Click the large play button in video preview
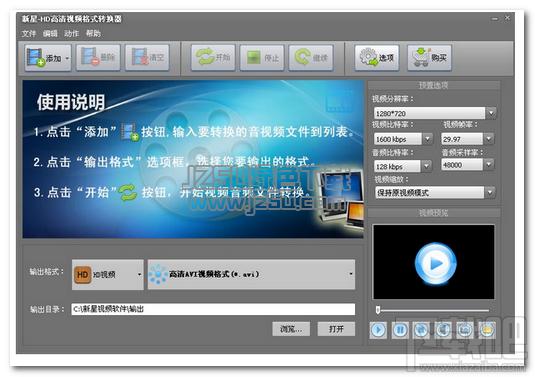The width and height of the screenshot is (535, 377). 435,263
